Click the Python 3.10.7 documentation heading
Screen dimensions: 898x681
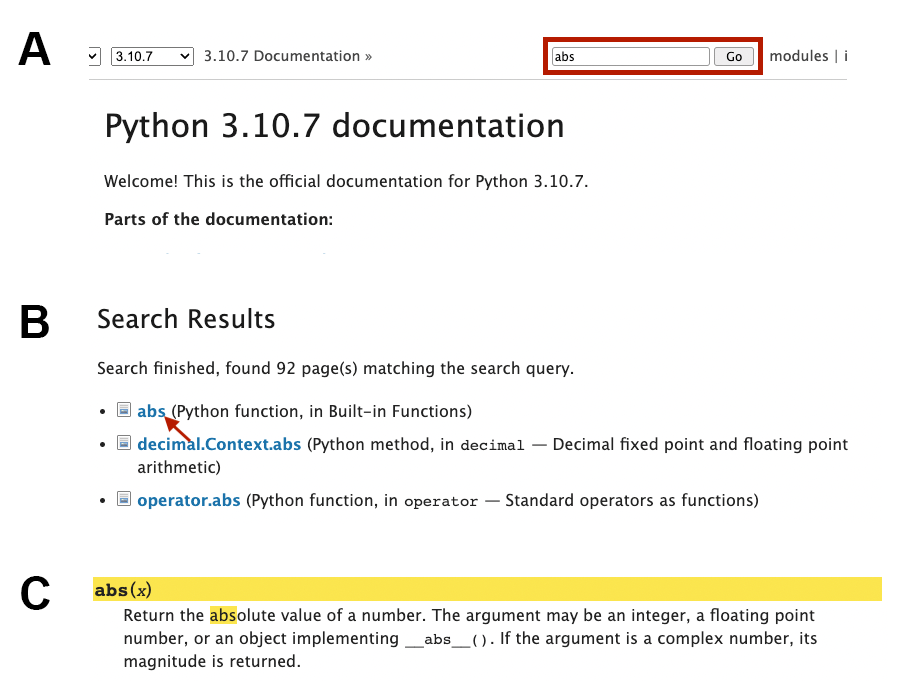tap(334, 127)
